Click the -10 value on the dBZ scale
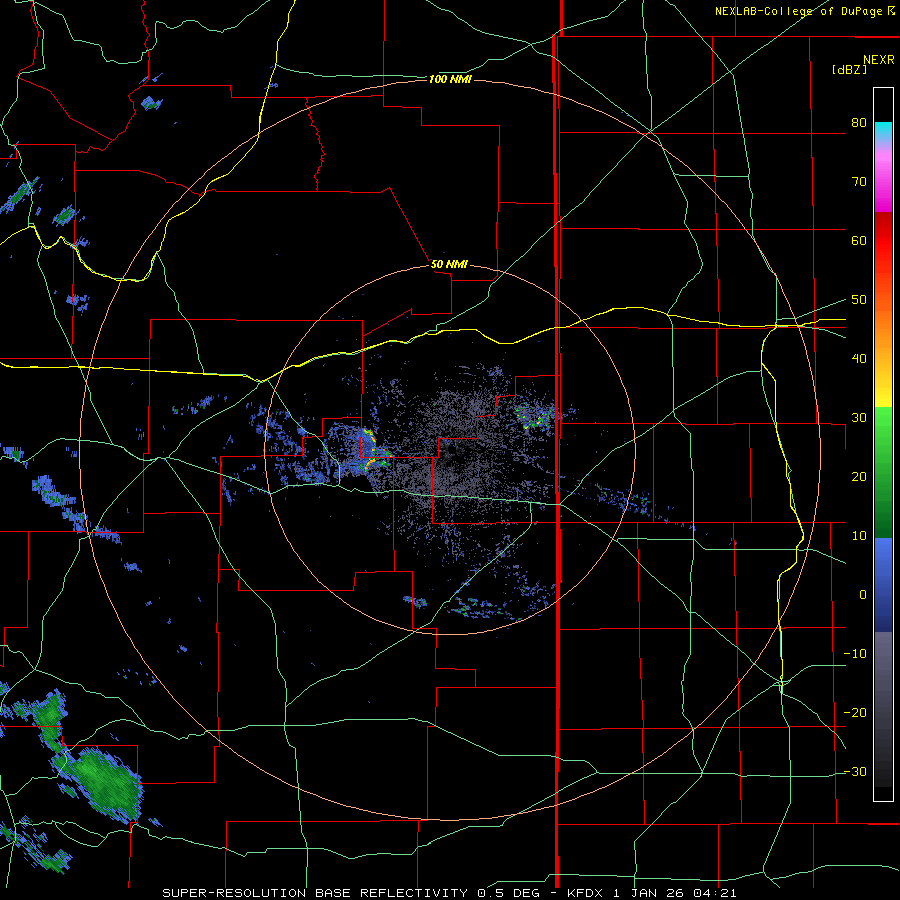The width and height of the screenshot is (900, 900). [x=855, y=654]
